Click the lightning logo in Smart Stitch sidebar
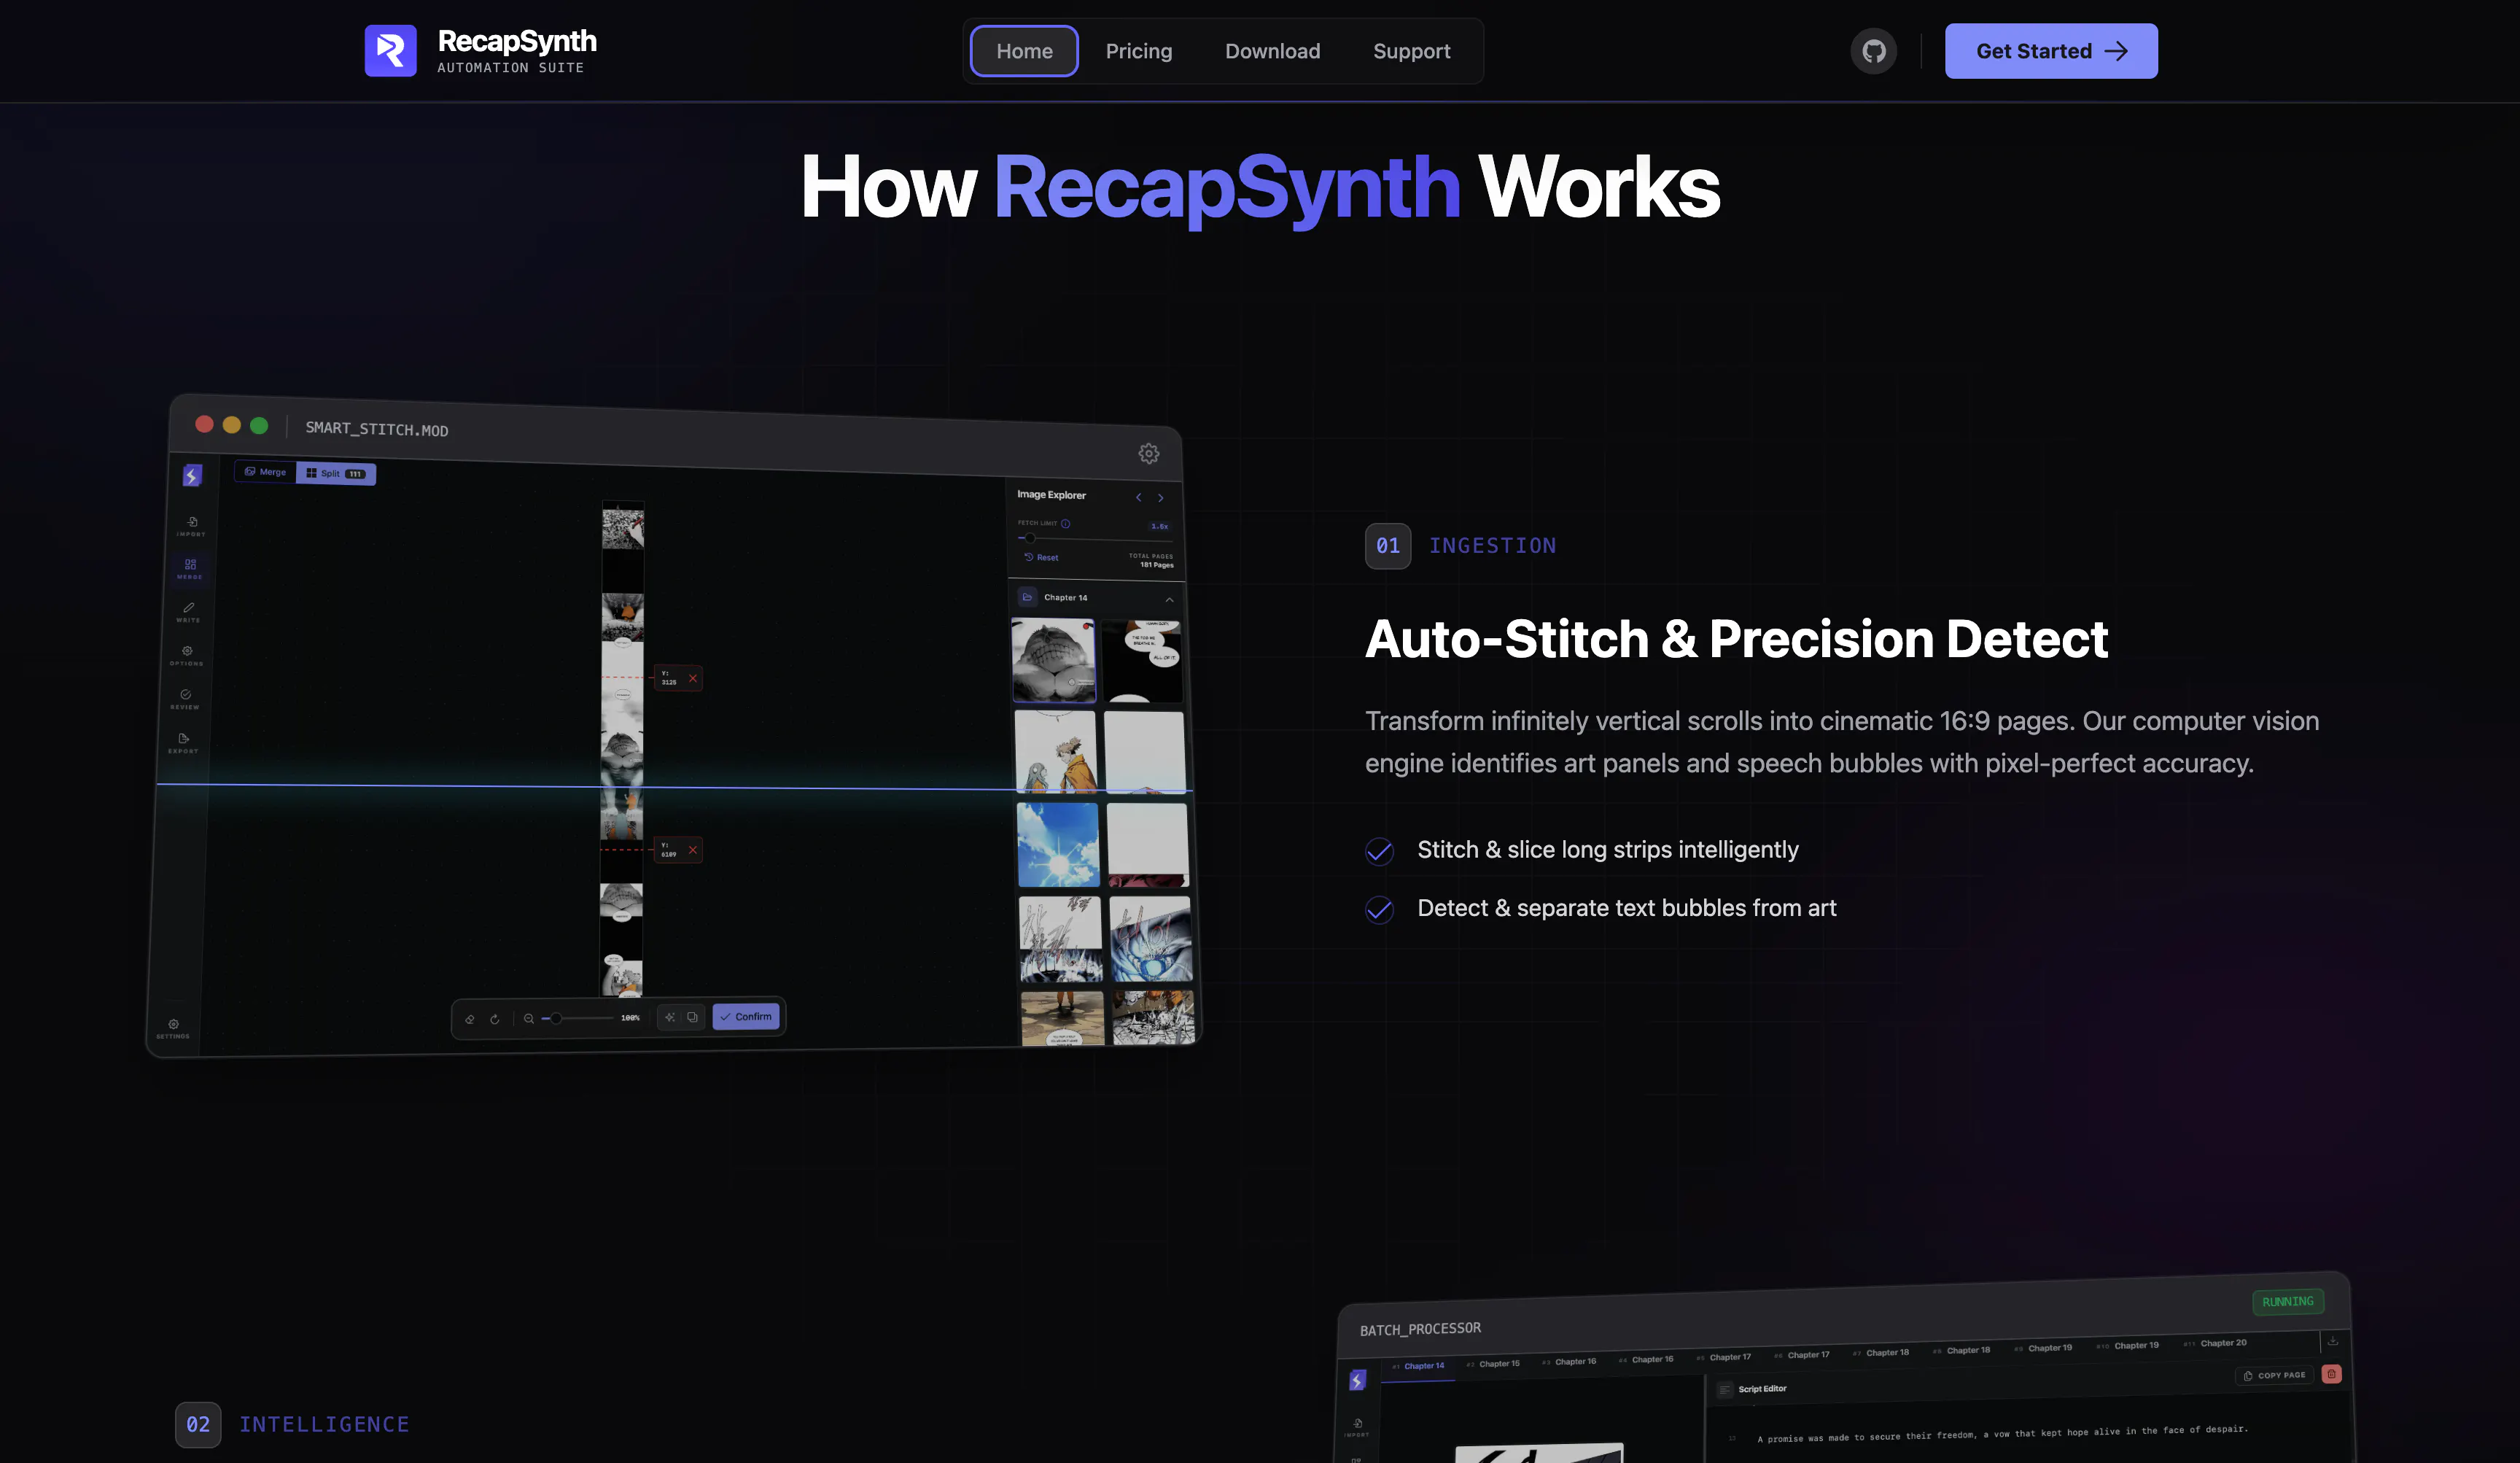This screenshot has height=1463, width=2520. pyautogui.click(x=192, y=476)
